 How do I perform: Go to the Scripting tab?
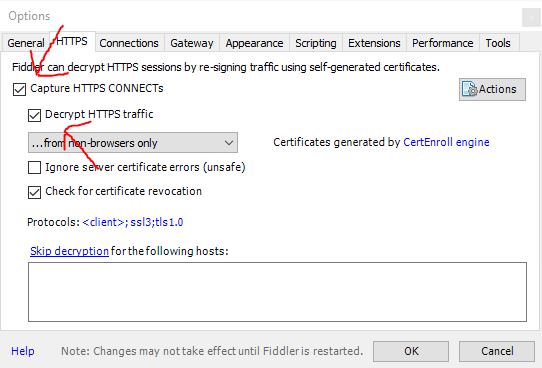click(x=316, y=43)
